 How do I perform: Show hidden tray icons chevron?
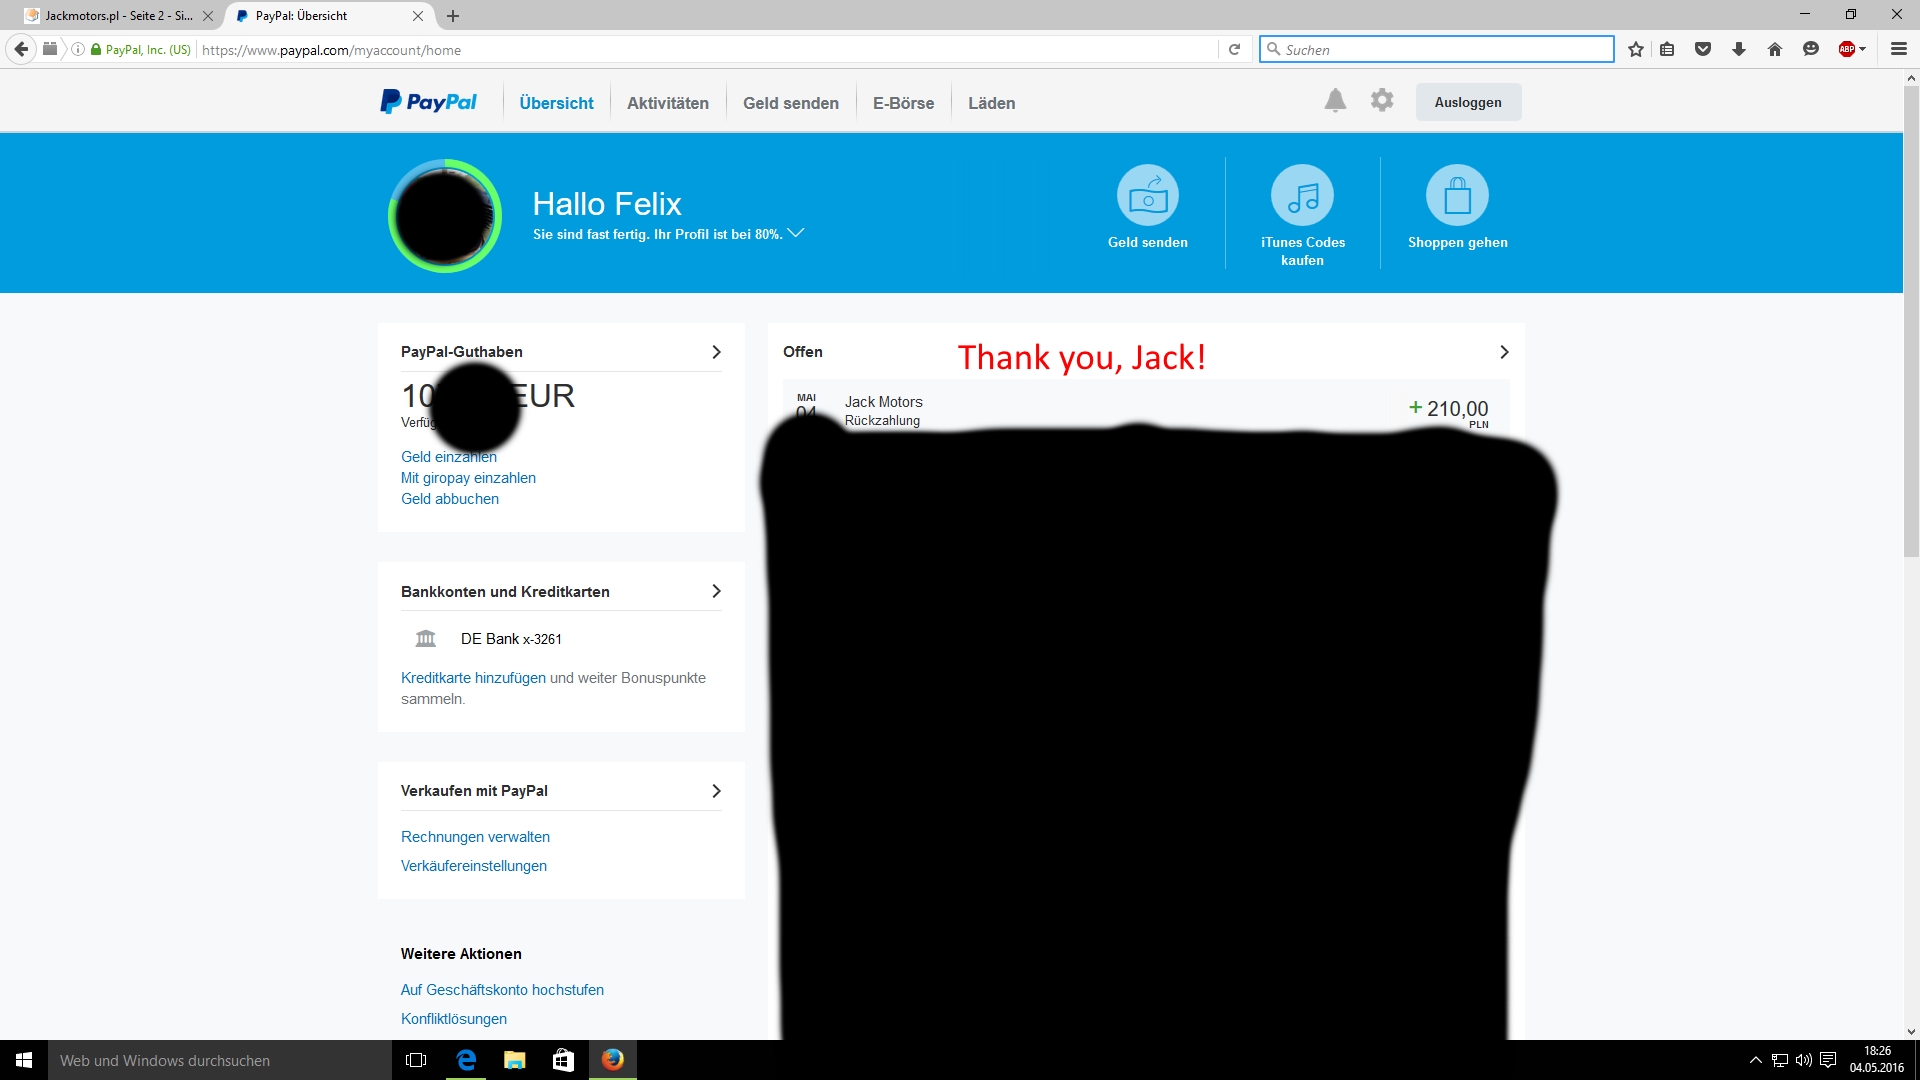[x=1755, y=1060]
